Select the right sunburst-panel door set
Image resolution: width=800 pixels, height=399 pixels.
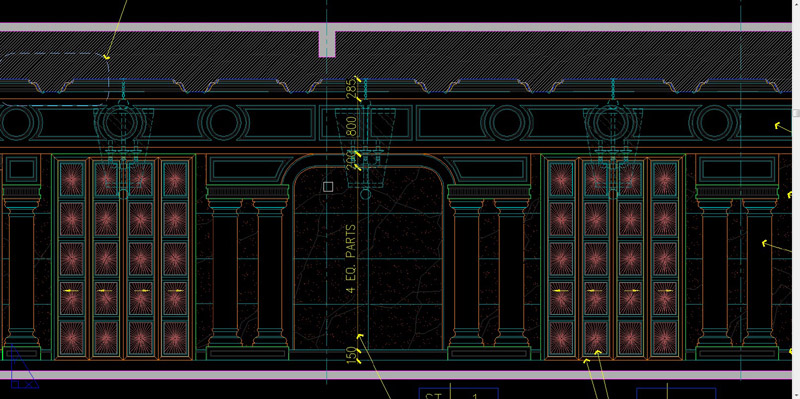click(613, 257)
